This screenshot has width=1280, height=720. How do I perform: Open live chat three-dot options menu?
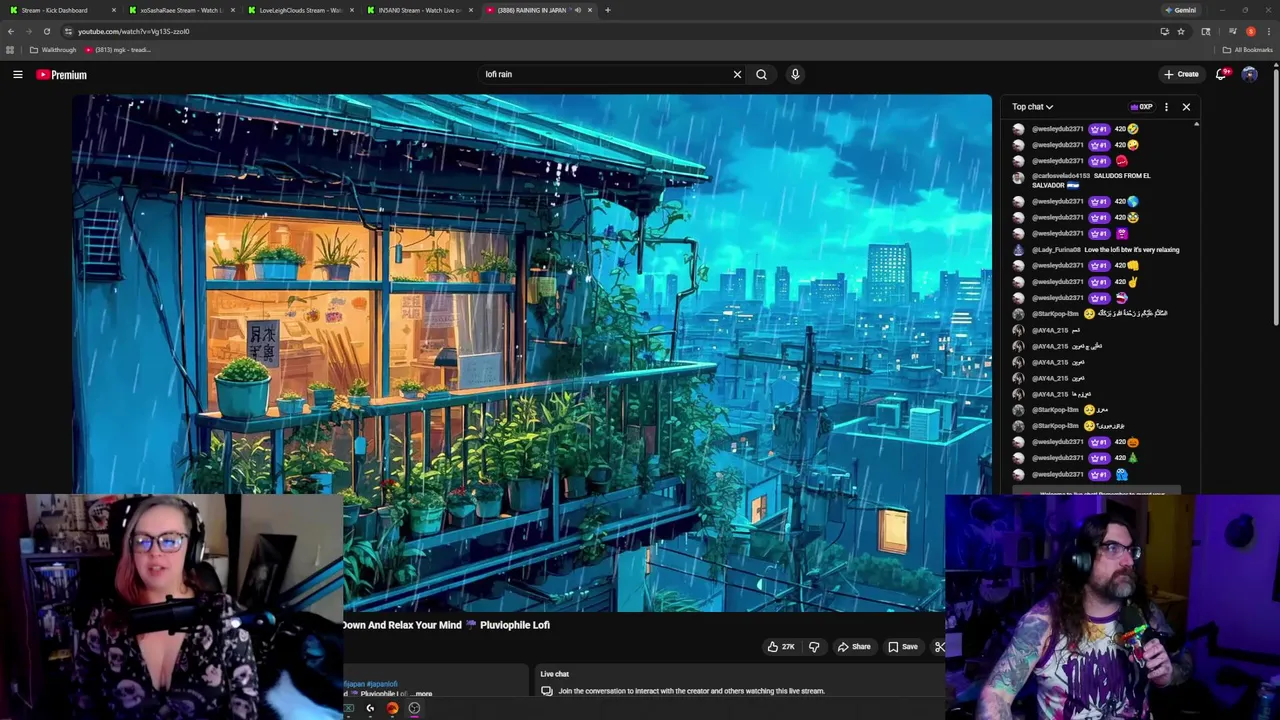pos(1166,107)
